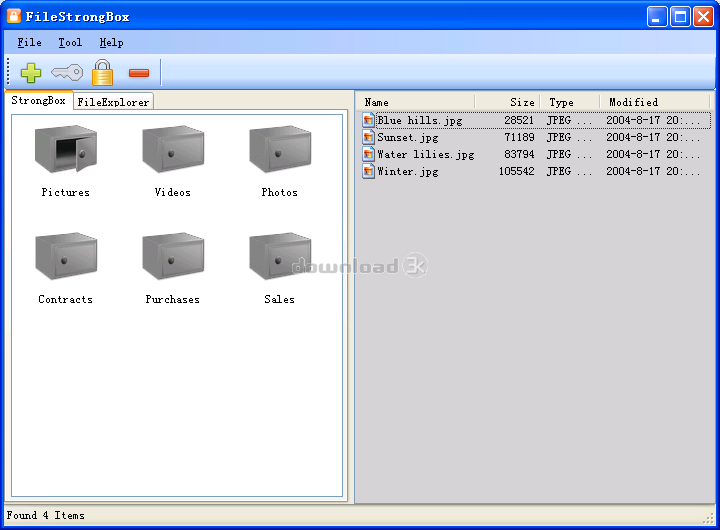This screenshot has width=720, height=530.
Task: Select the Water lilies.jpg file
Action: point(425,154)
